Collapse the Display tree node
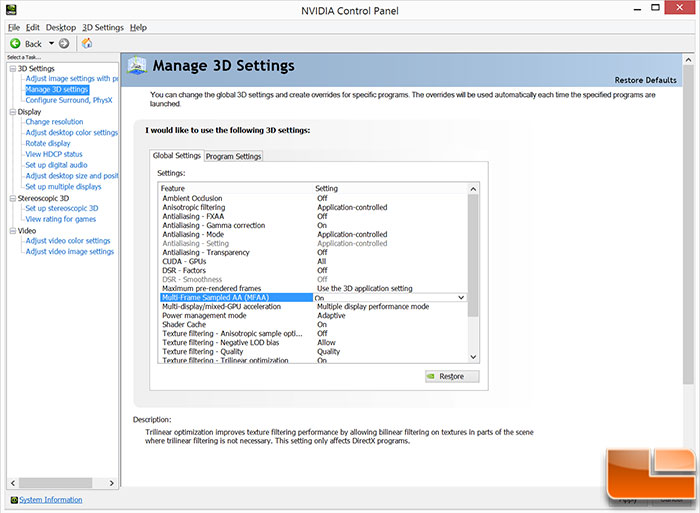Image resolution: width=700 pixels, height=513 pixels. tap(13, 112)
